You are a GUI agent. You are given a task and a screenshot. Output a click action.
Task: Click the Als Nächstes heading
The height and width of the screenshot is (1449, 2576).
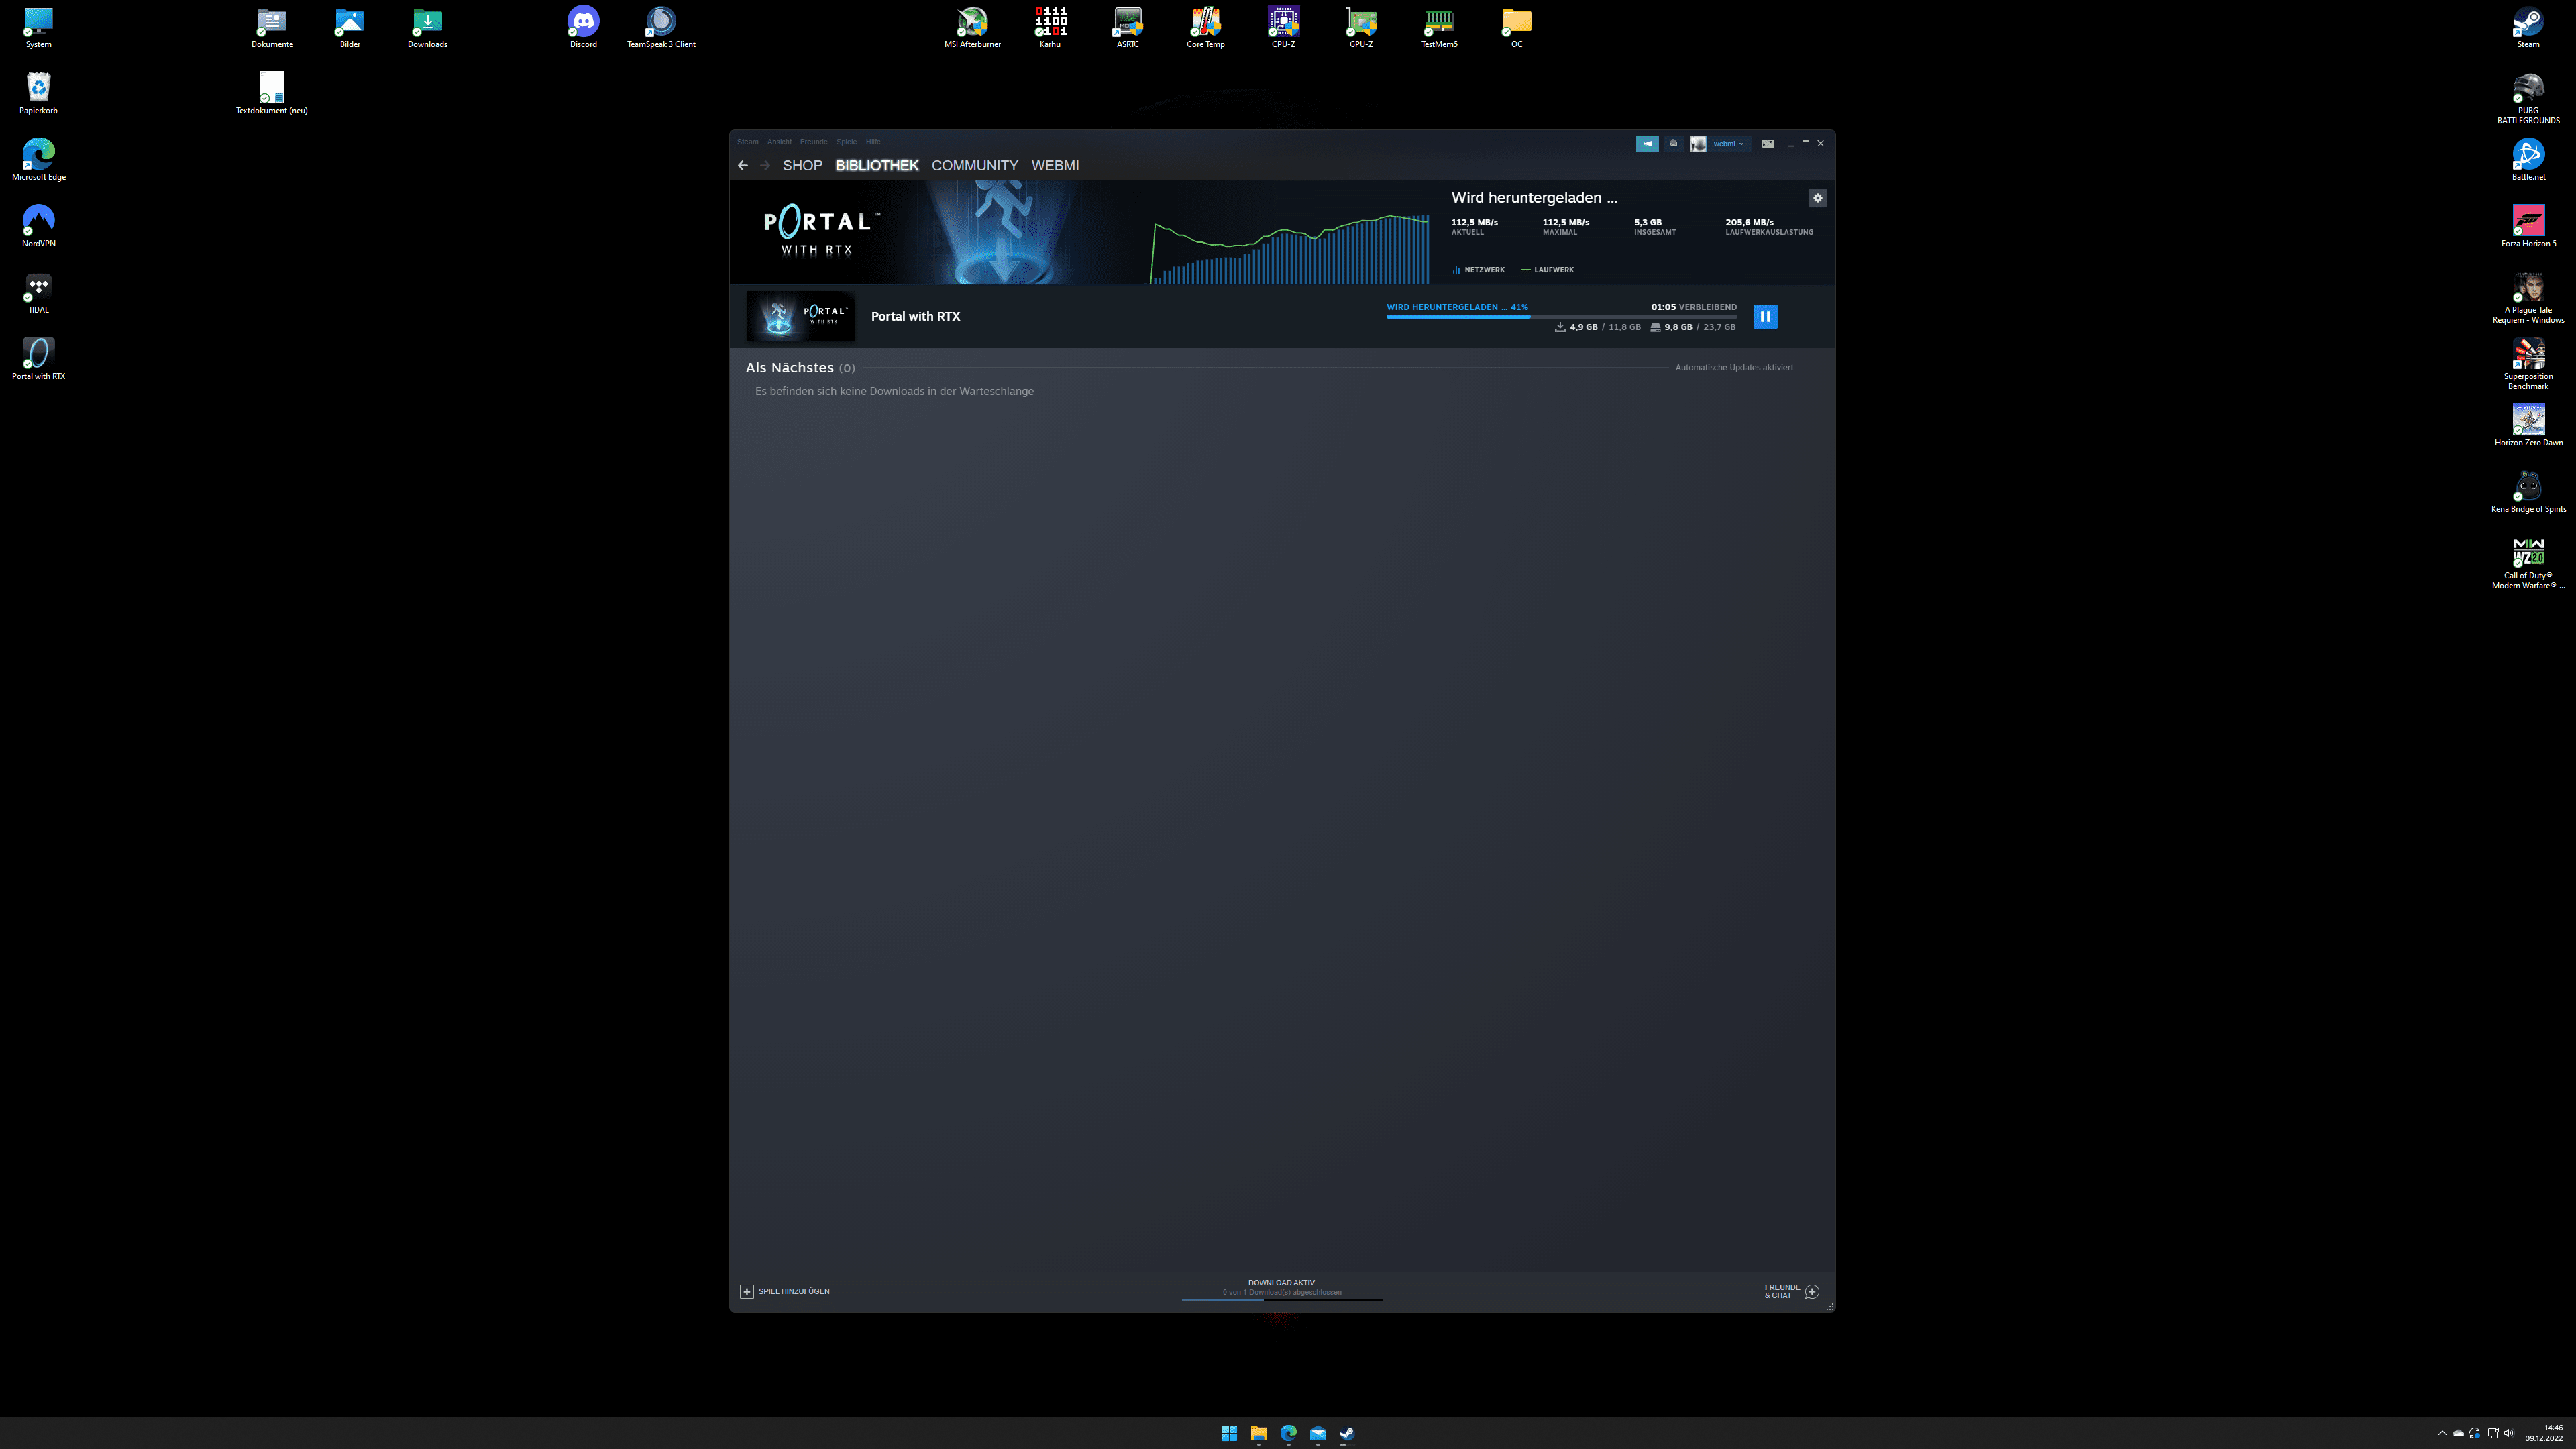pos(789,368)
